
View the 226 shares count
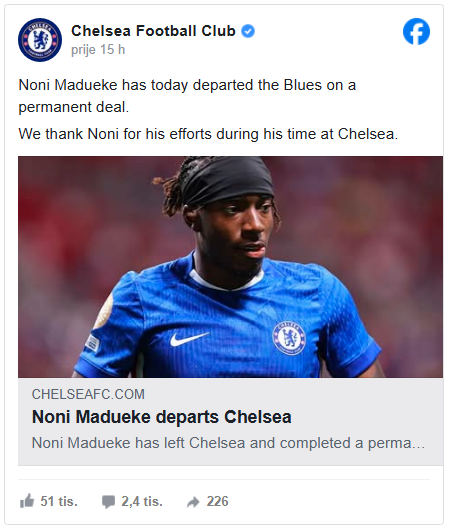click(x=217, y=501)
